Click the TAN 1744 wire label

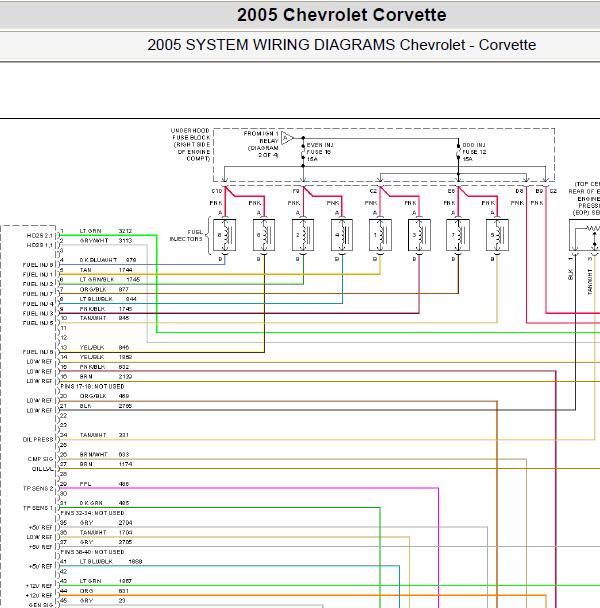(106, 270)
